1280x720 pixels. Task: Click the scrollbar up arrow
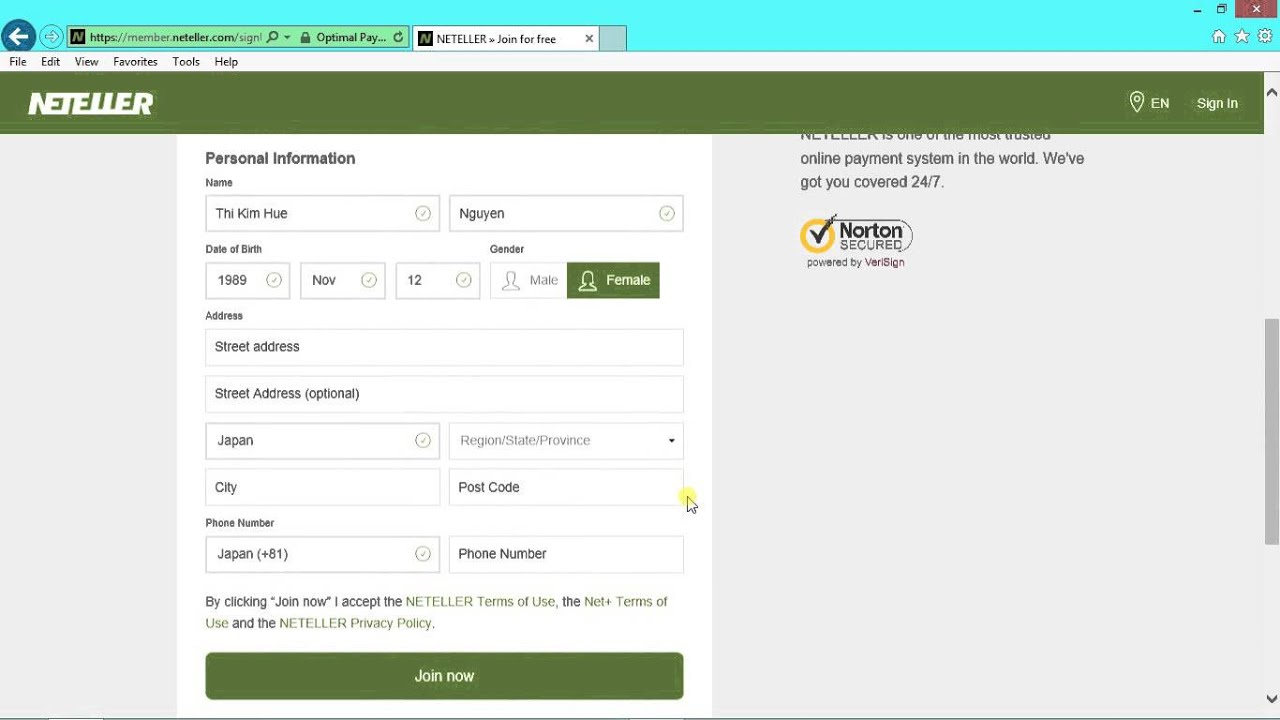1271,92
